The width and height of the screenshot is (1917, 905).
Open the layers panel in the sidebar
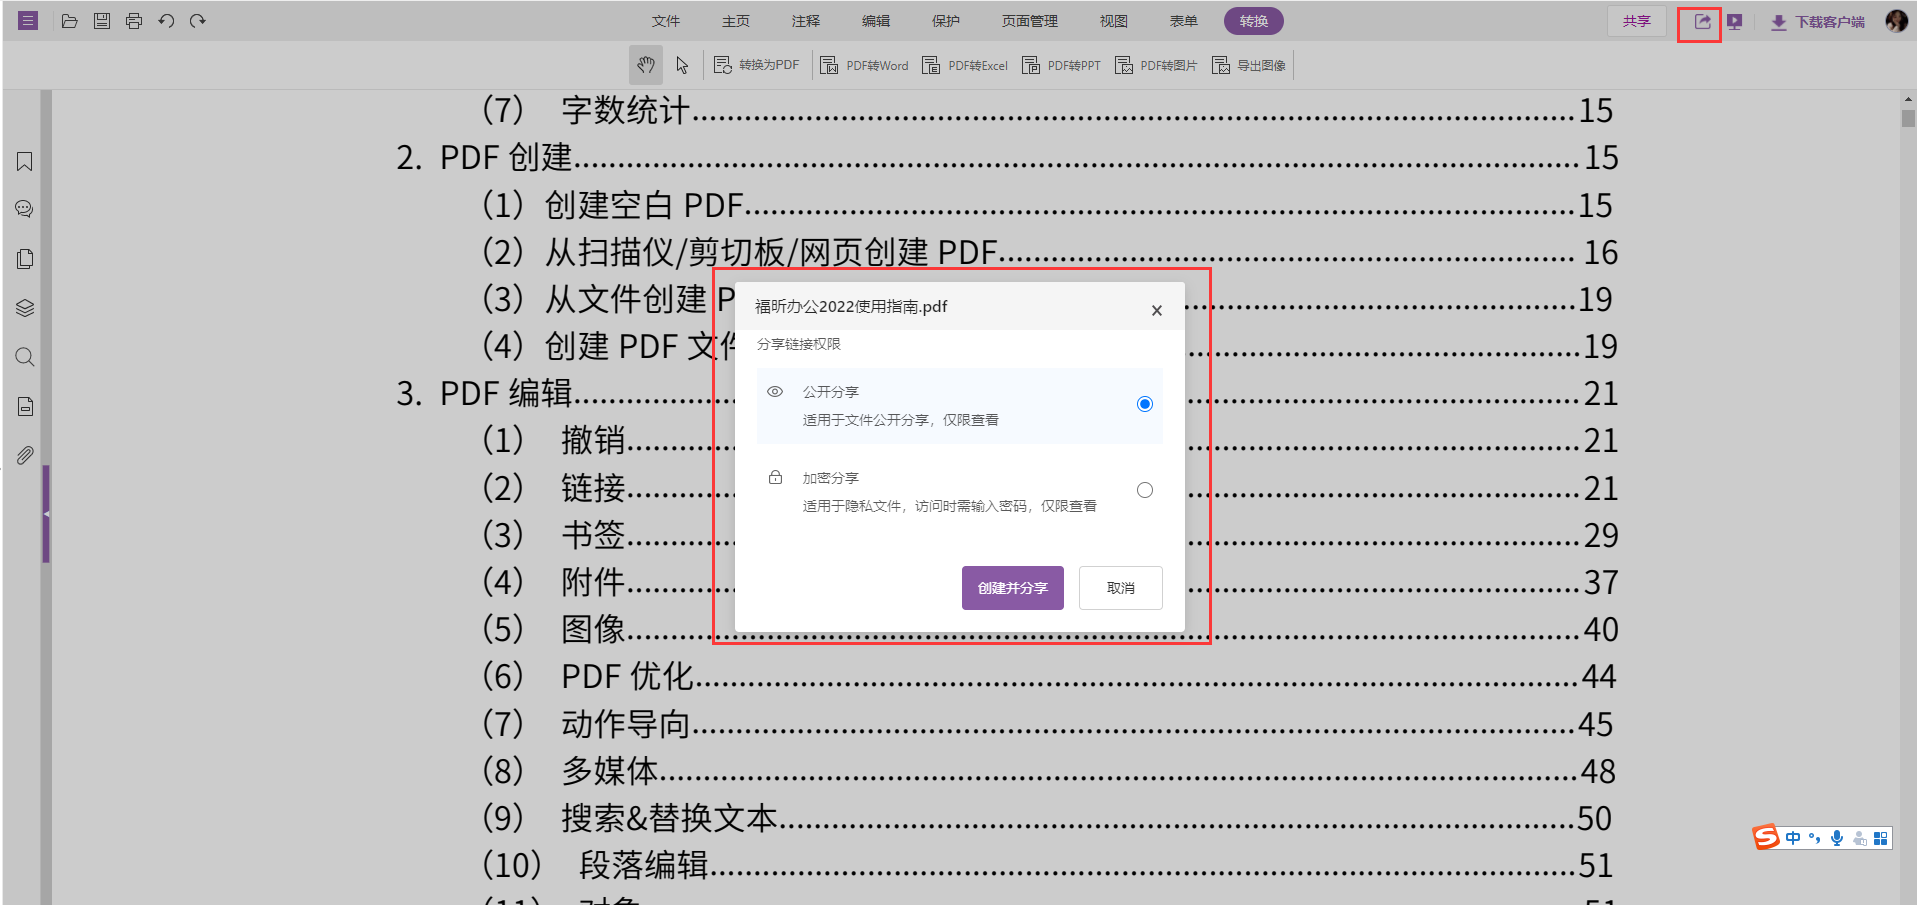coord(24,308)
